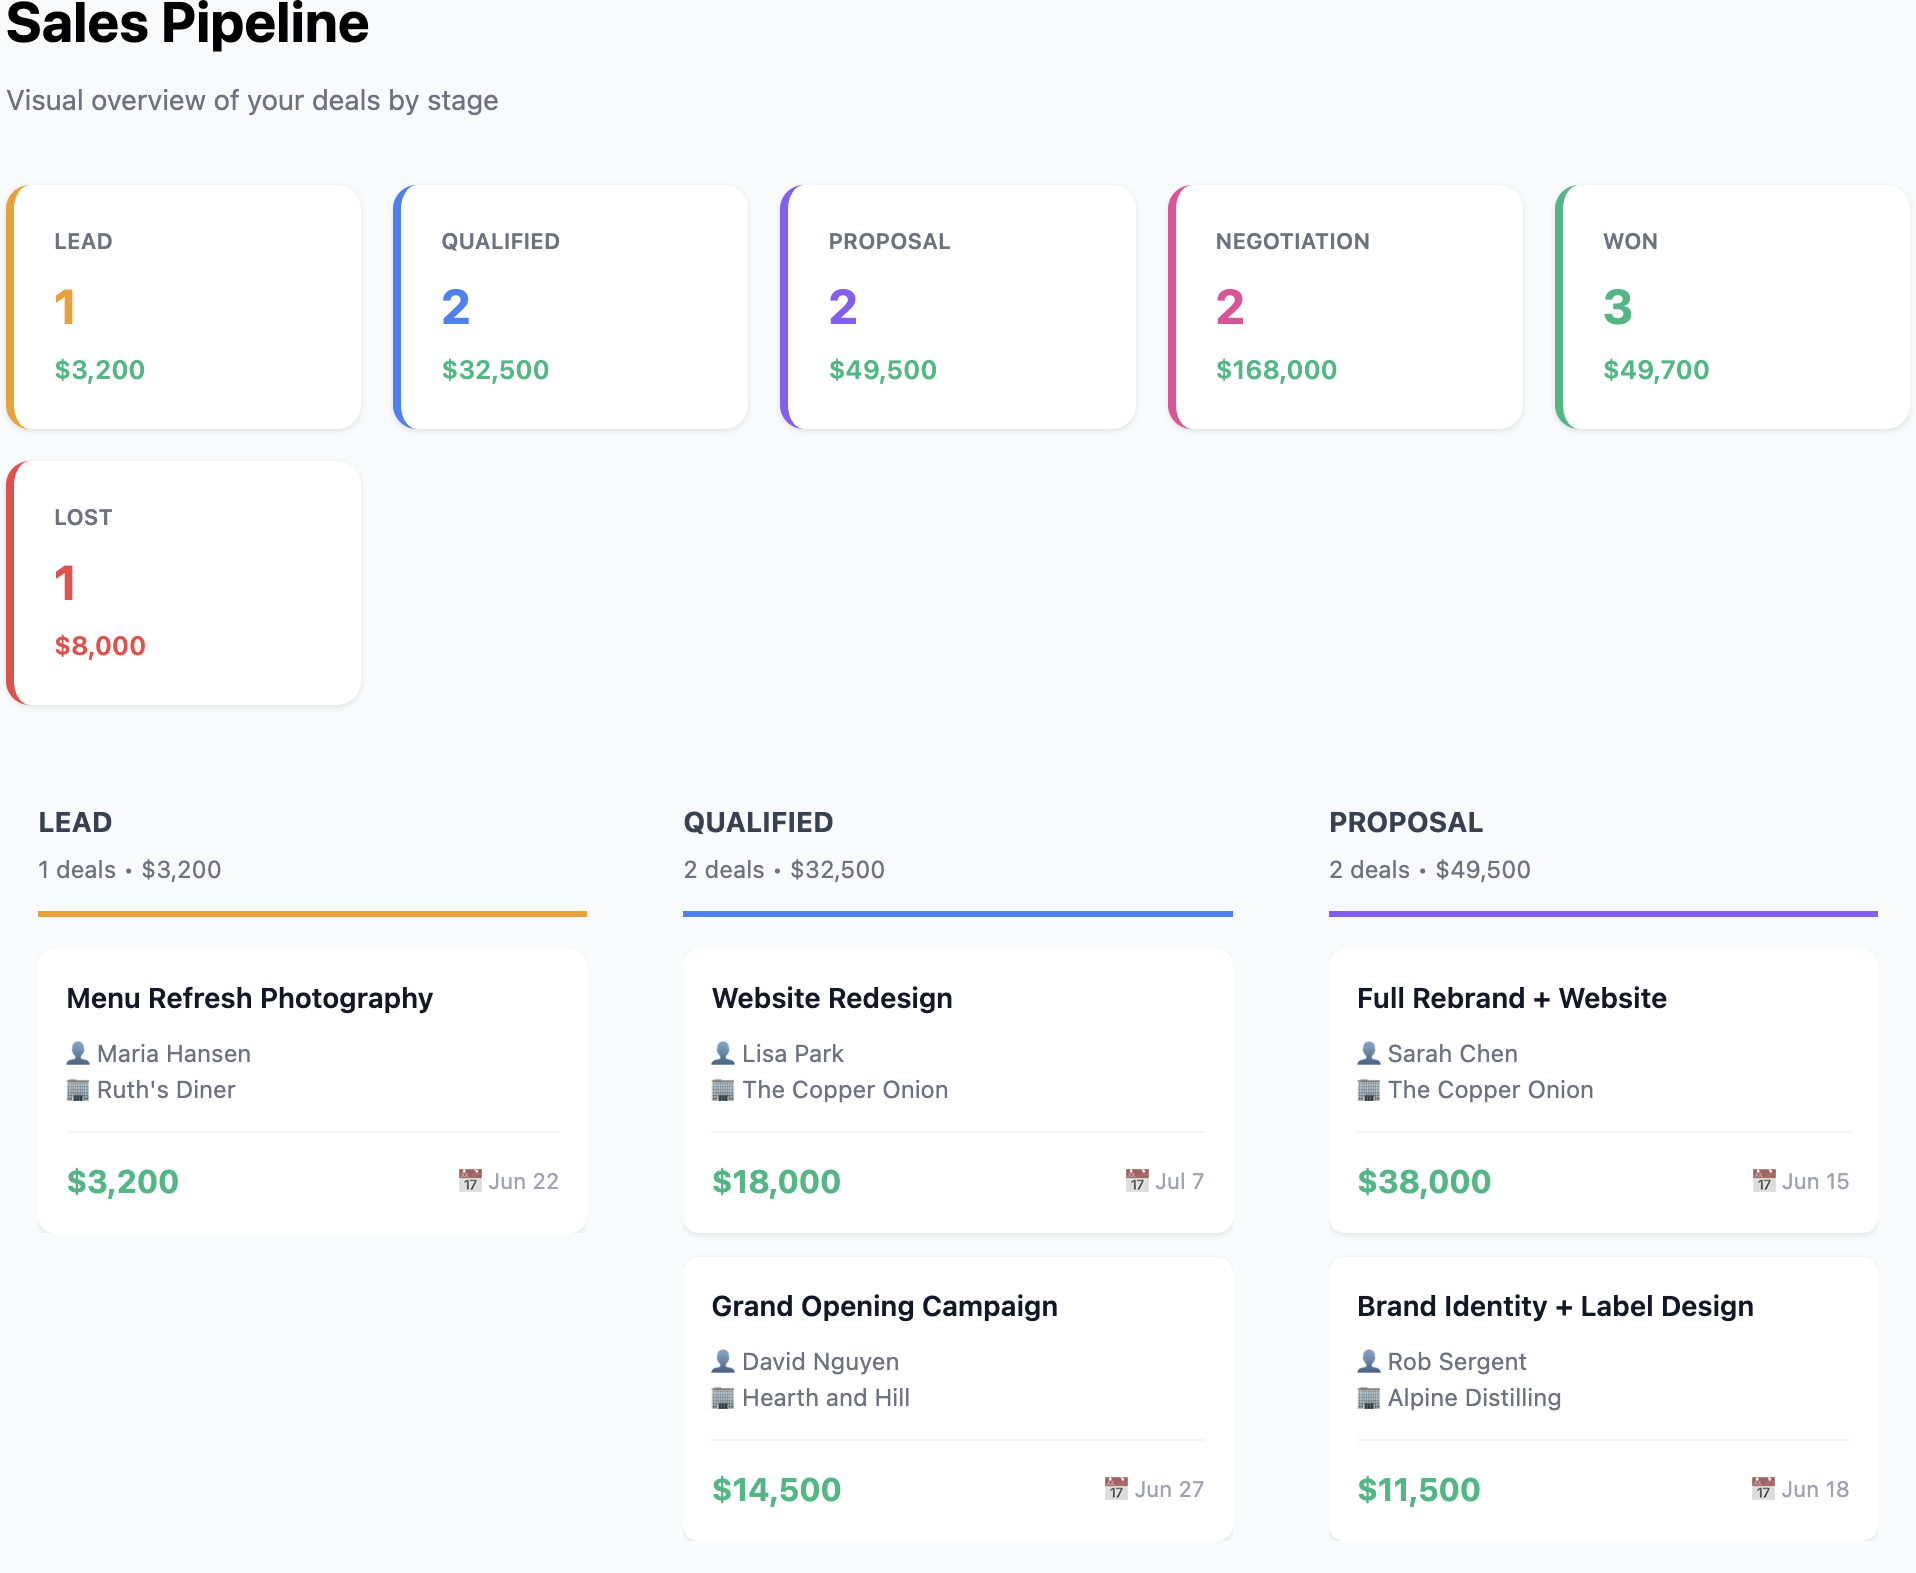Click the '2 deals • $32,500' column subtitle

point(784,869)
